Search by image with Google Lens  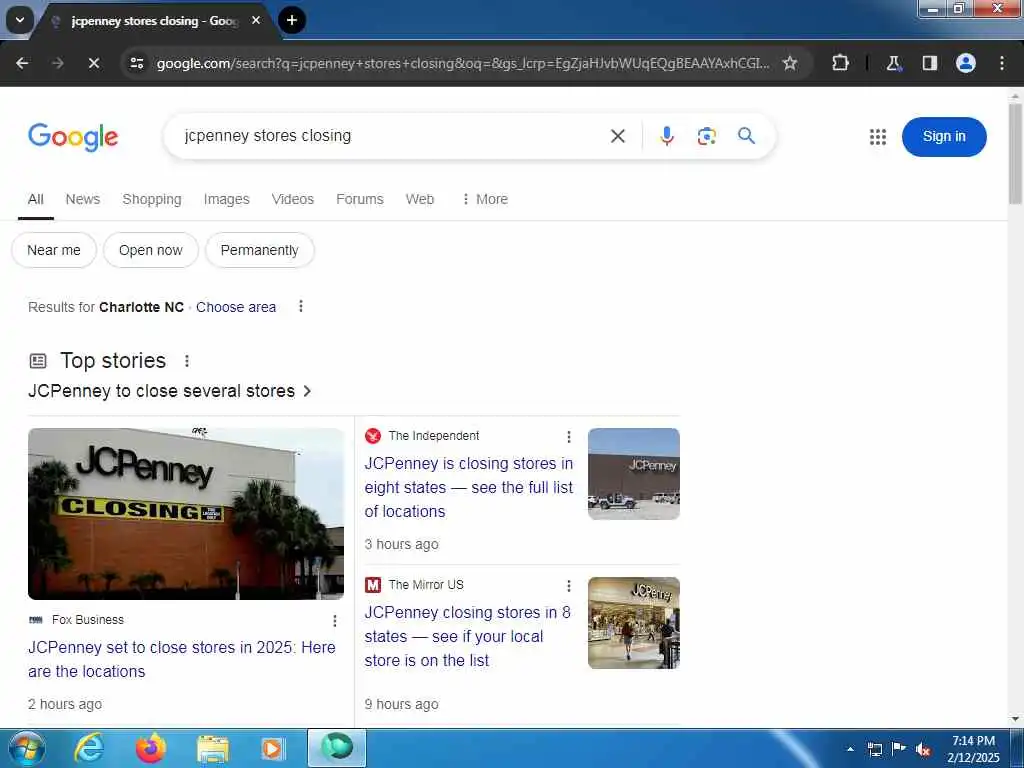[707, 136]
